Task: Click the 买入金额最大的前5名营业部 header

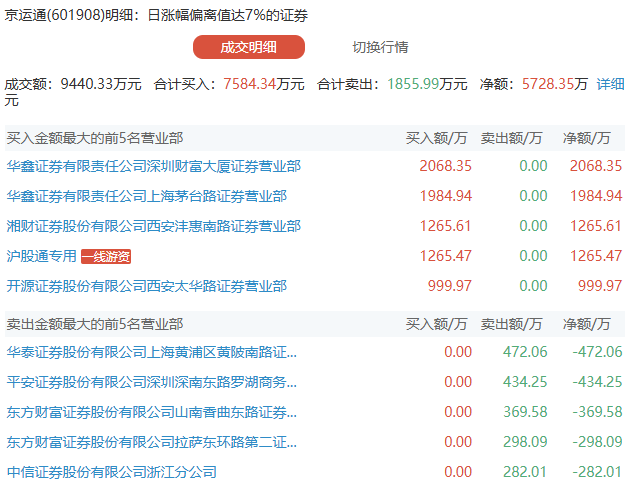Action: (x=95, y=138)
